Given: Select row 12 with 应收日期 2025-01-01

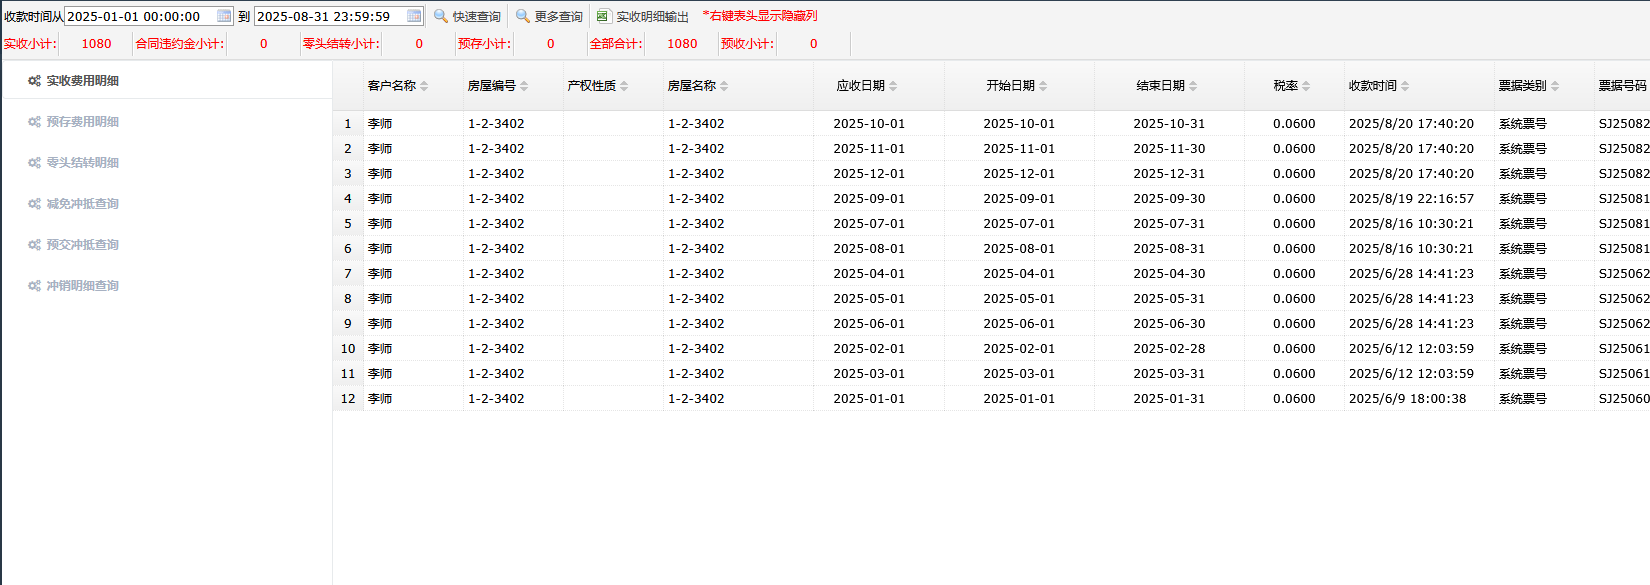Looking at the screenshot, I should click(x=868, y=398).
